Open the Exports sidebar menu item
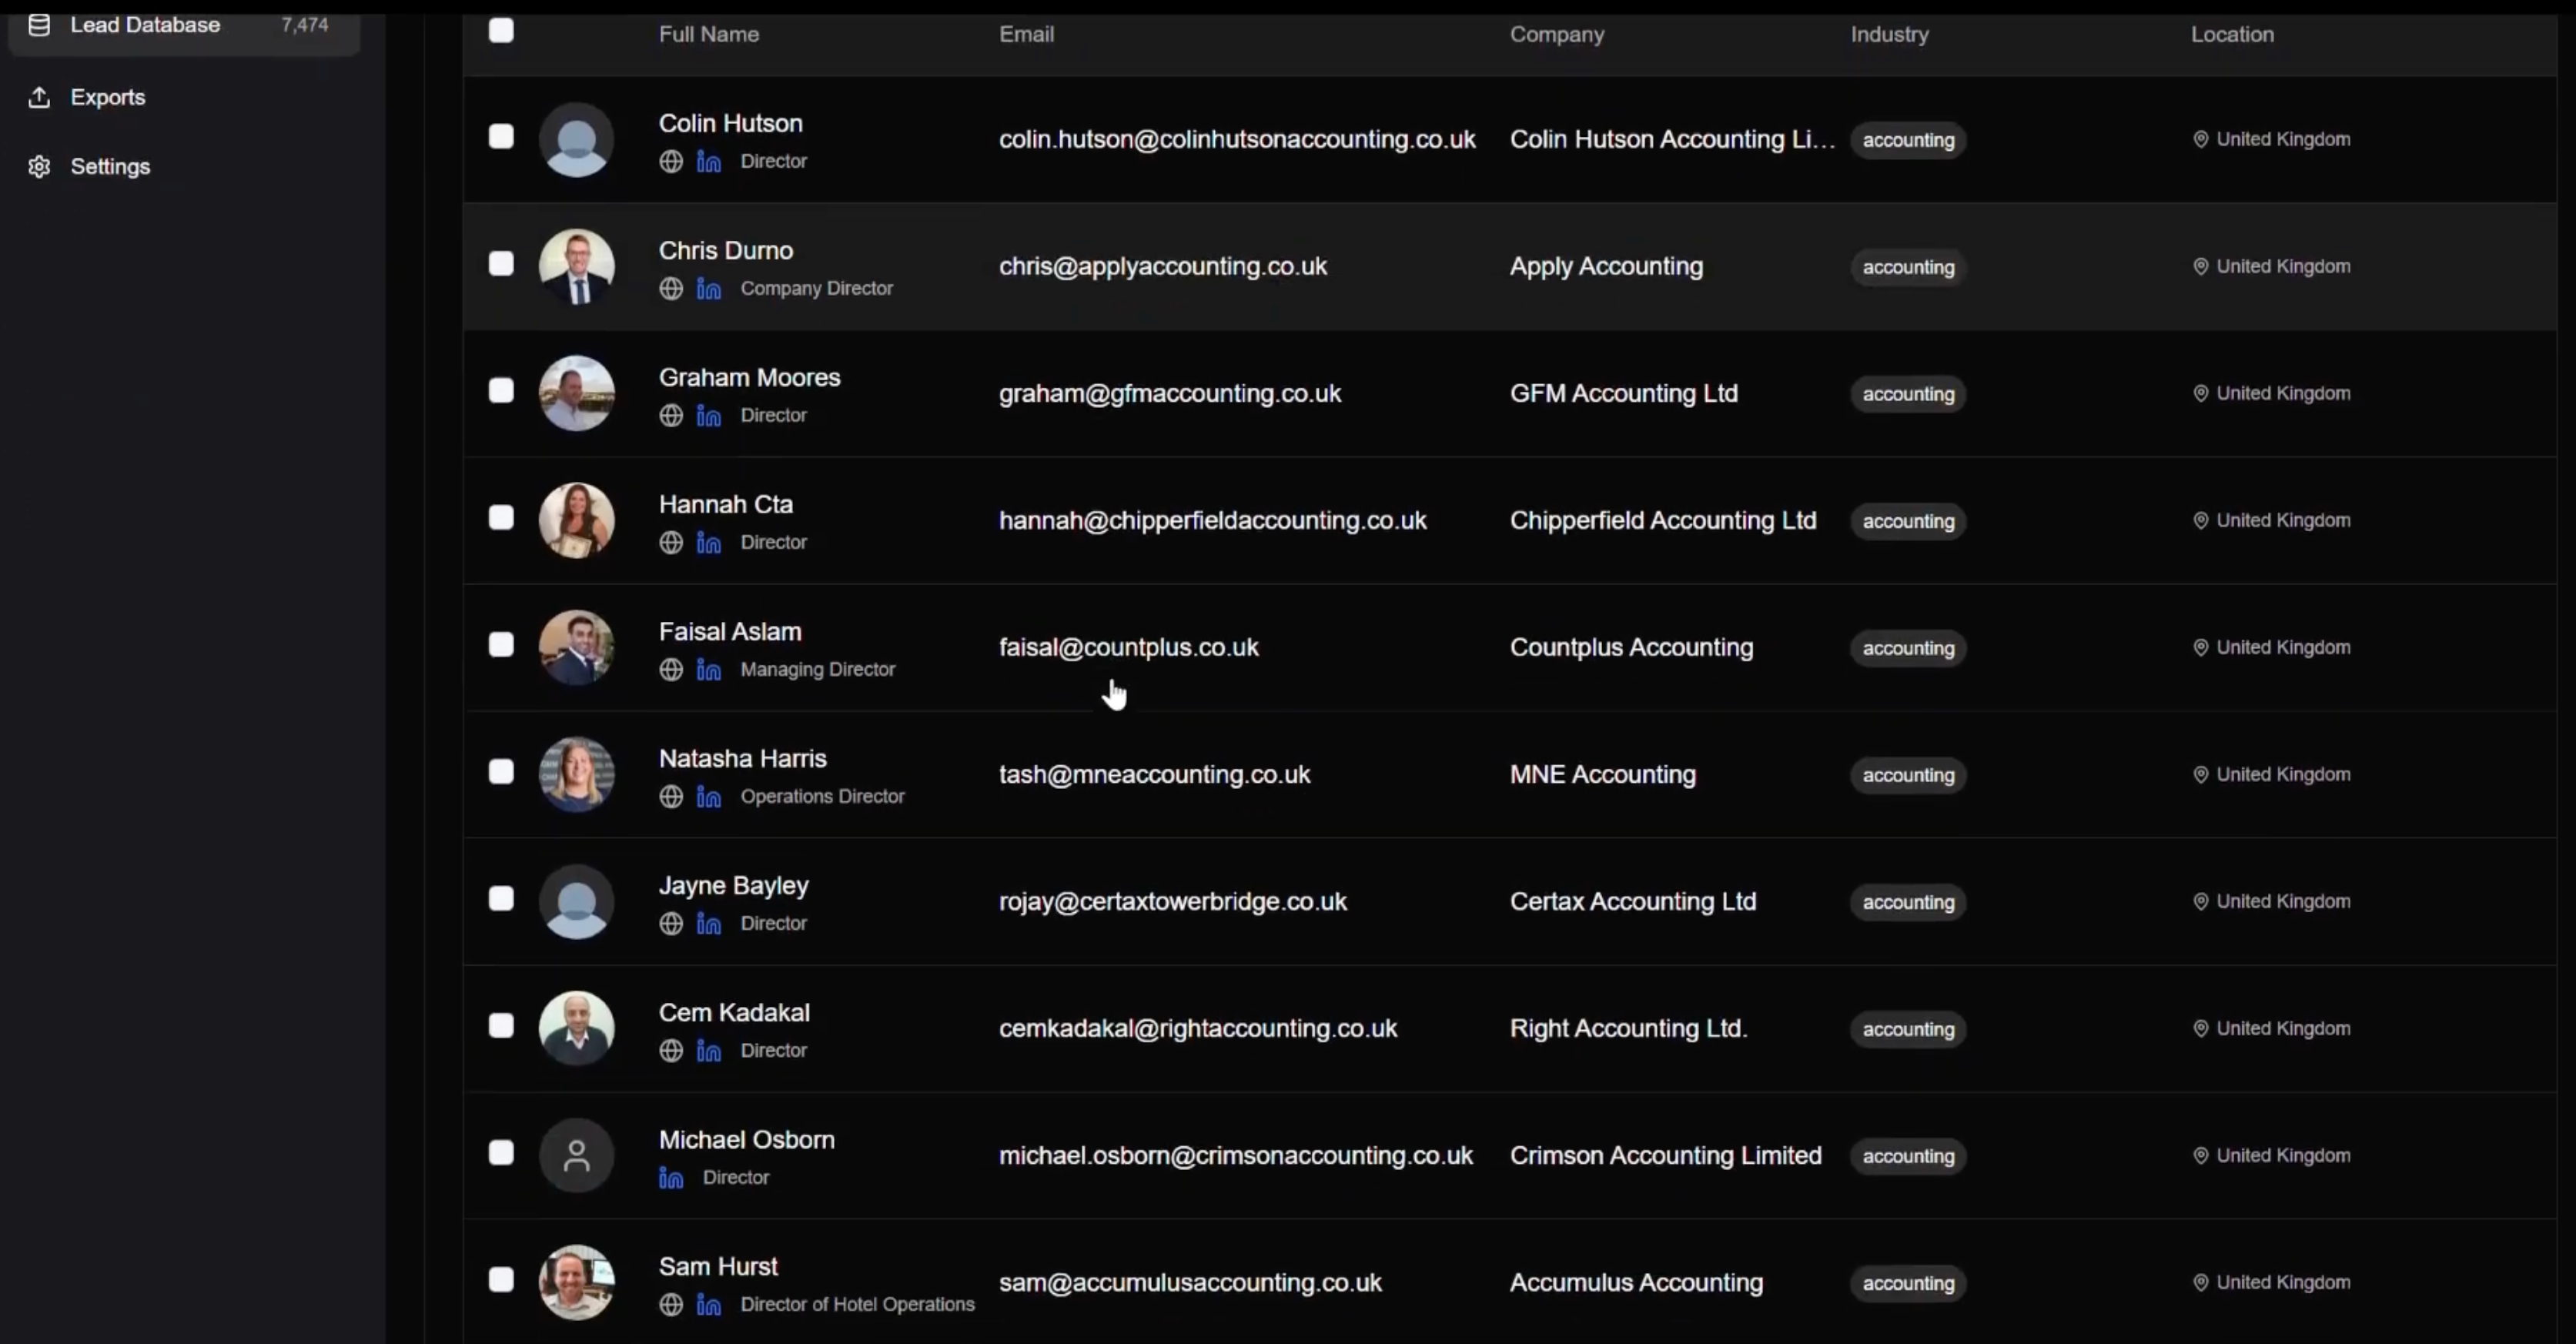 click(x=108, y=97)
